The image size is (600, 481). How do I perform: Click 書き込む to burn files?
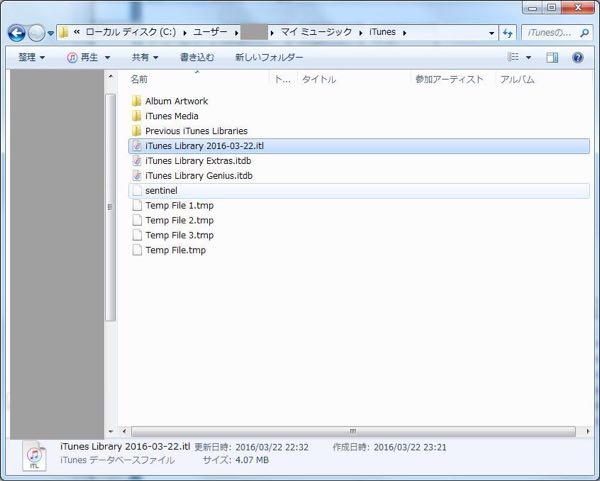[197, 57]
